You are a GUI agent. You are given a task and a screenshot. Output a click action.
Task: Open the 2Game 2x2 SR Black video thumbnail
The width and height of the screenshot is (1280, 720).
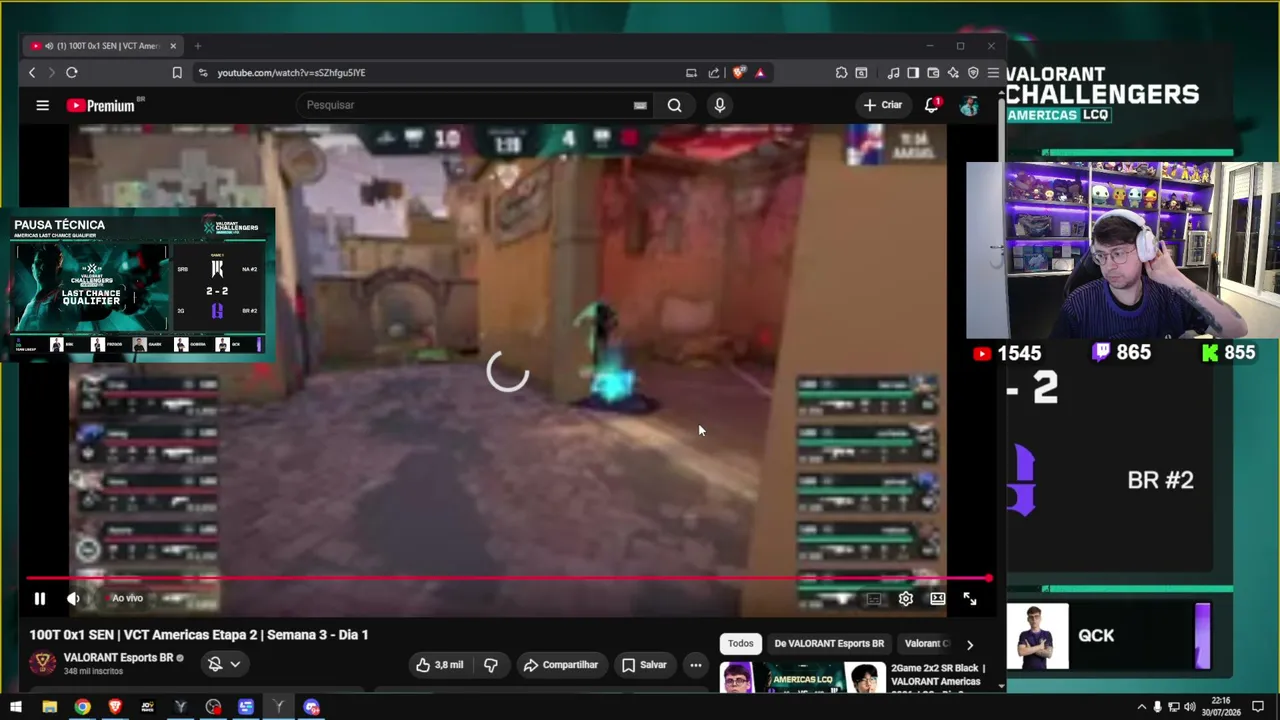[x=802, y=677]
